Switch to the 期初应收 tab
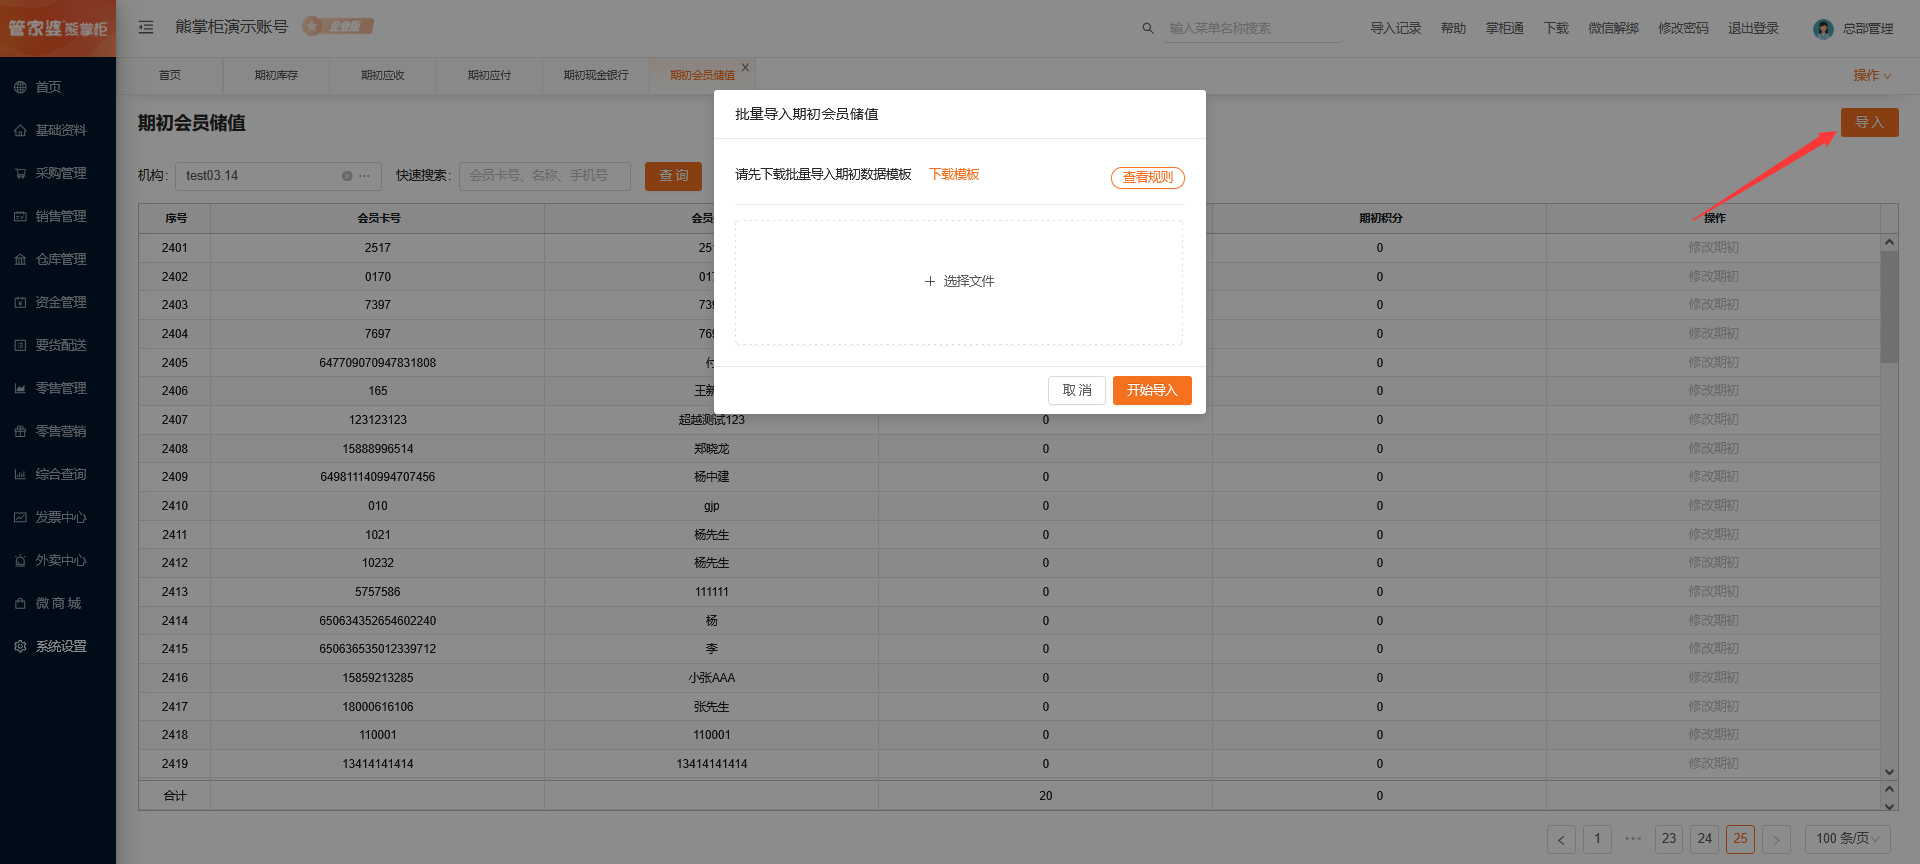This screenshot has height=864, width=1920. click(383, 75)
